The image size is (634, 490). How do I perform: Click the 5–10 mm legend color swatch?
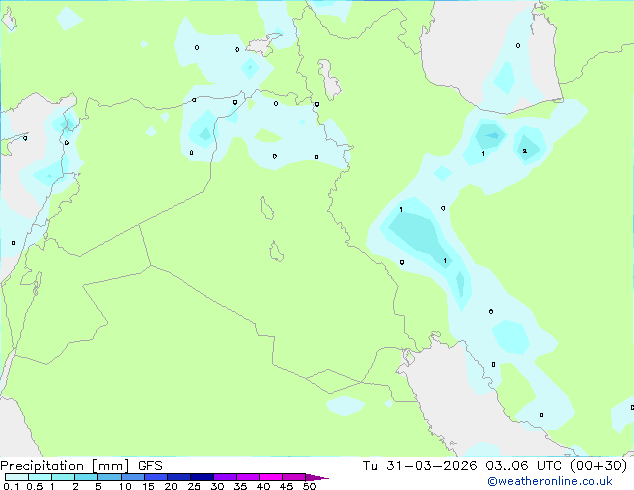pos(109,477)
